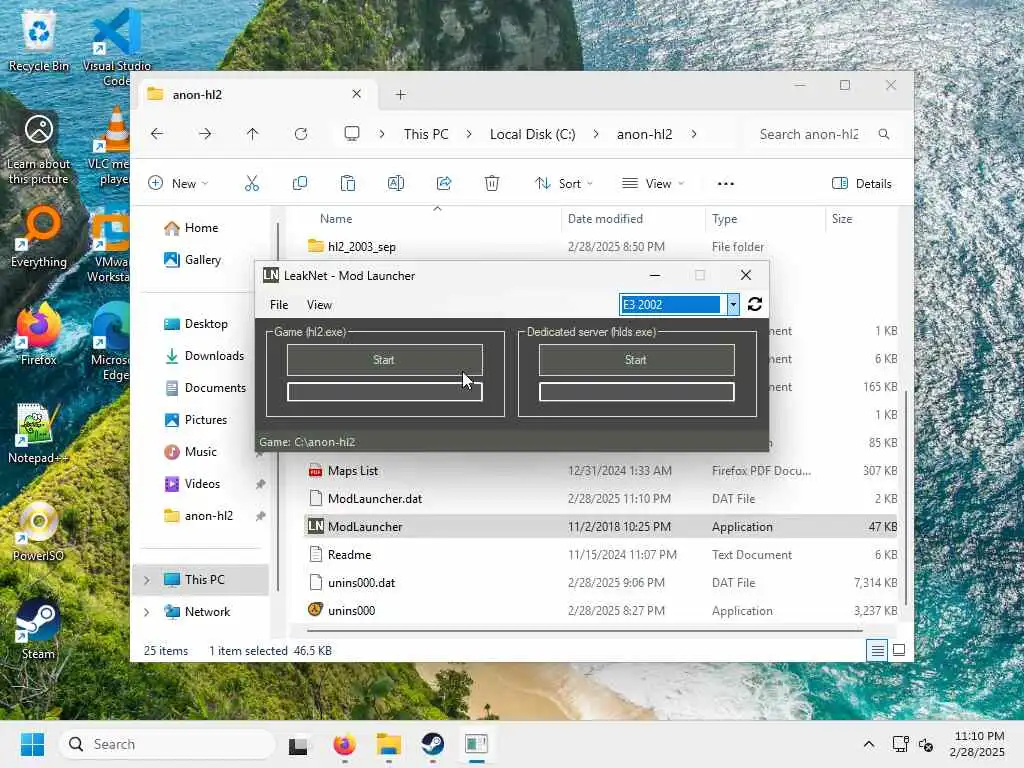Select the unins000 application file
Viewport: 1024px width, 768px height.
tap(601, 611)
